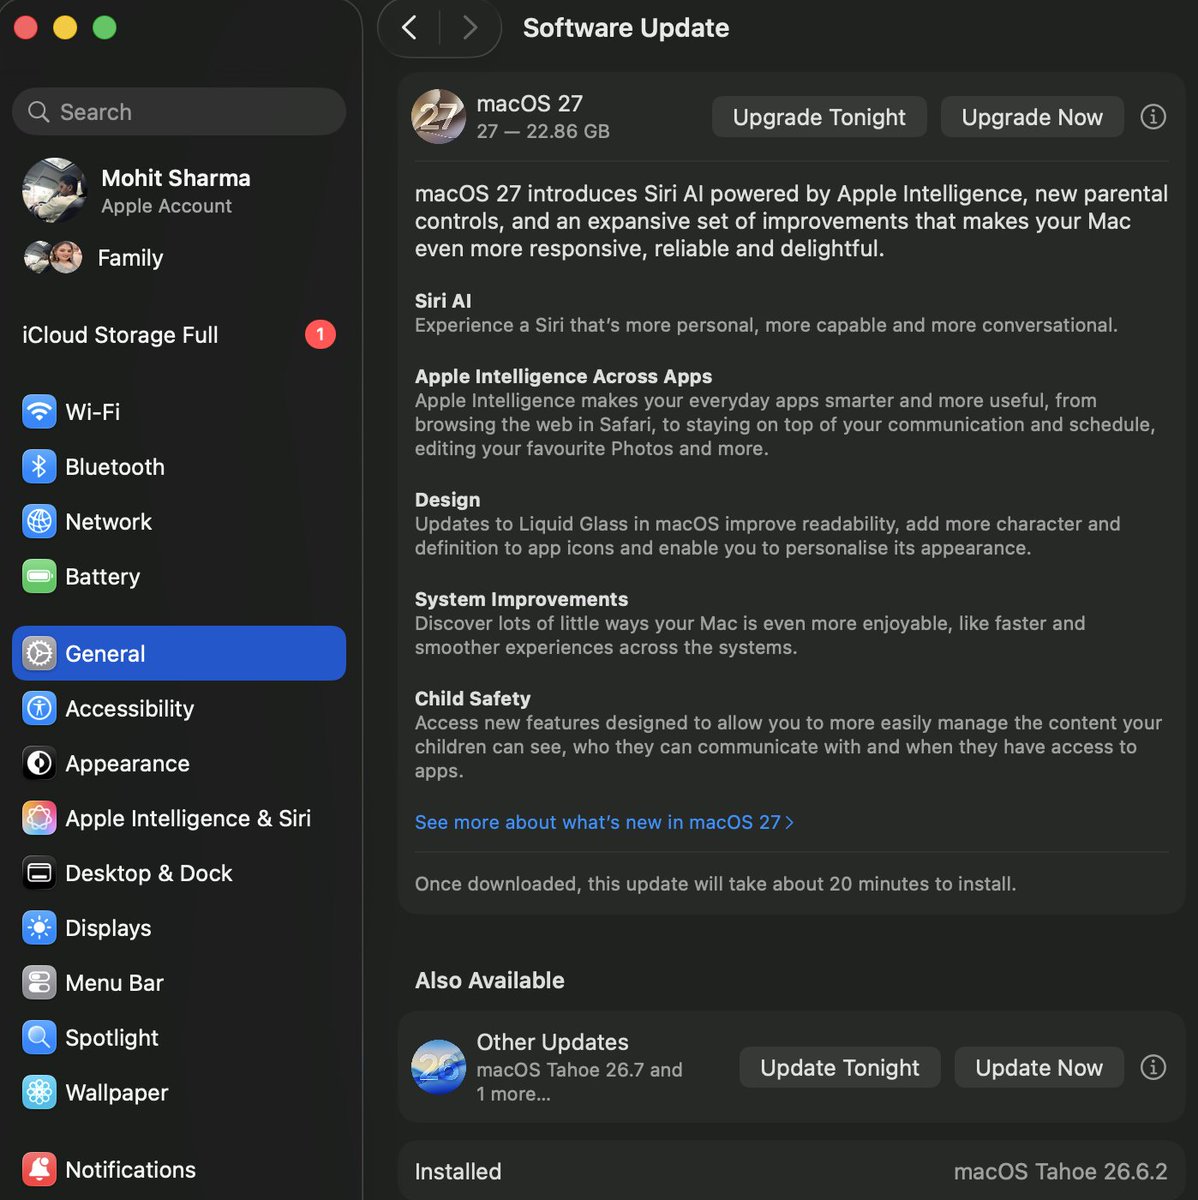
Task: Click 'macOS Tahoe 26.7 and 1 more…' text
Action: pos(579,1082)
